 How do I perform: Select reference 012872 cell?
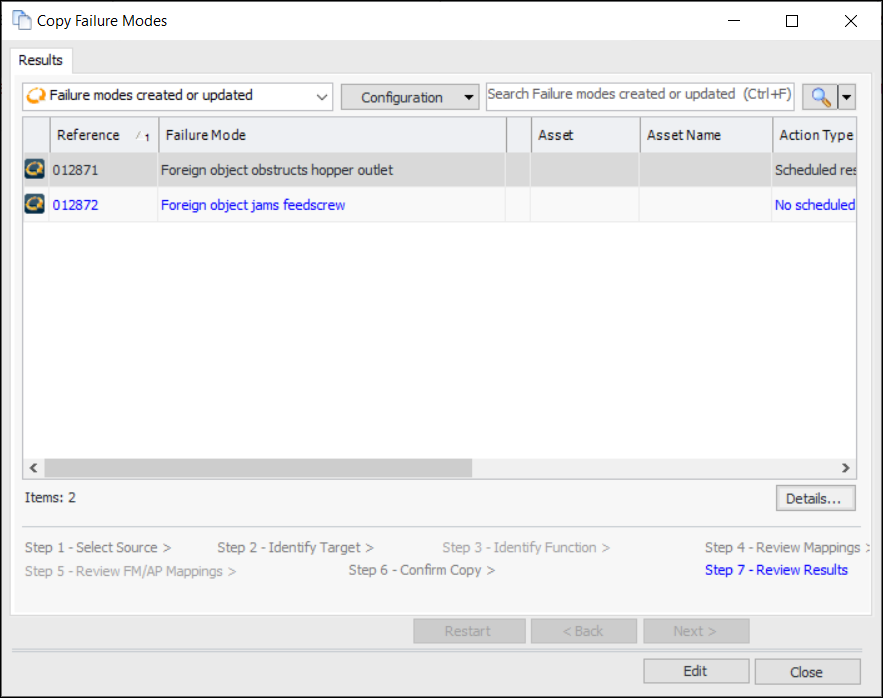pos(104,204)
